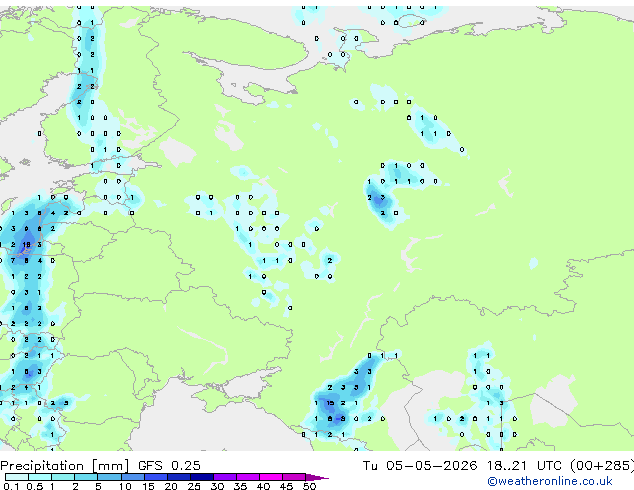634x490 pixels.
Task: Click the legend label '35'
Action: pyautogui.click(x=240, y=486)
